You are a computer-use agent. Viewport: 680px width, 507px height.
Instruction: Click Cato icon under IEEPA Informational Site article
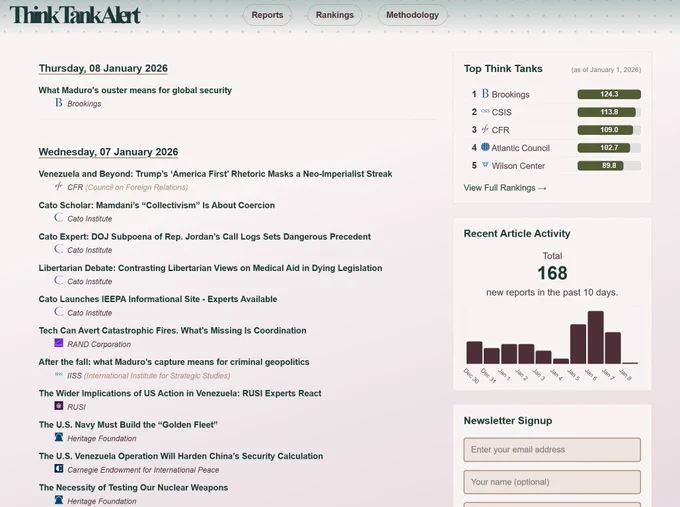[59, 312]
